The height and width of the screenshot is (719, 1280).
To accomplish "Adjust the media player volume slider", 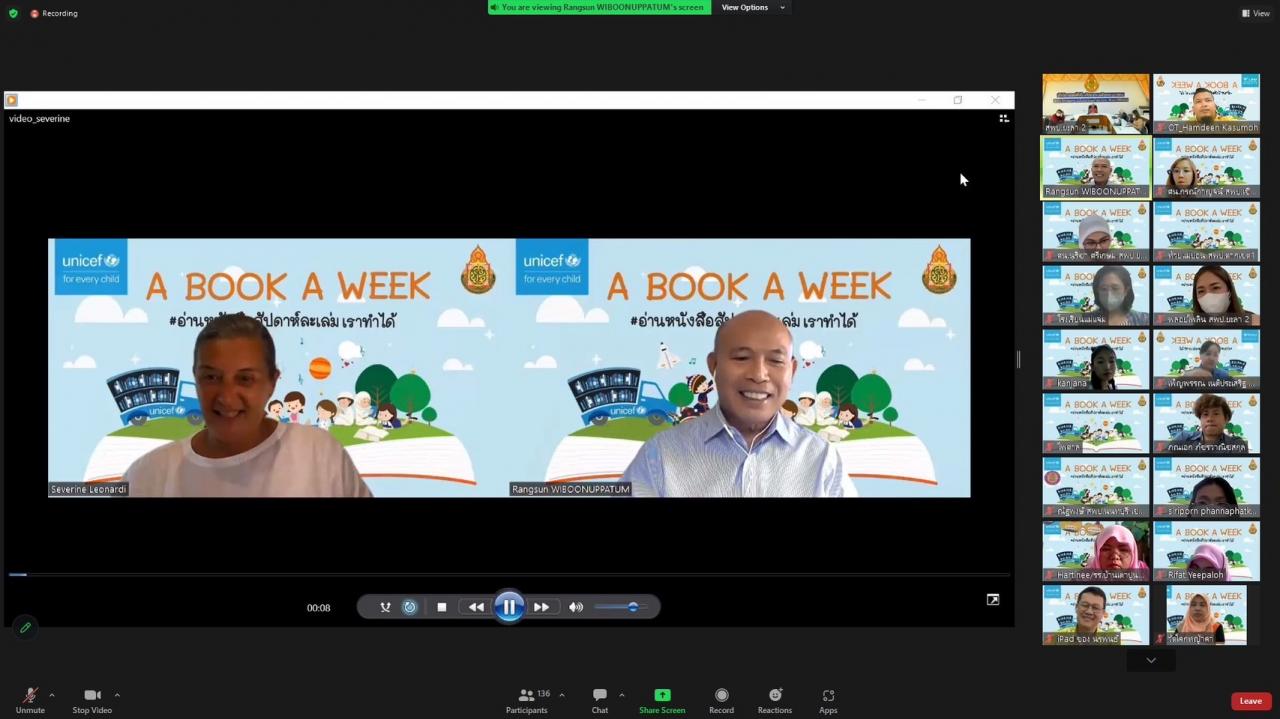I will click(x=620, y=607).
